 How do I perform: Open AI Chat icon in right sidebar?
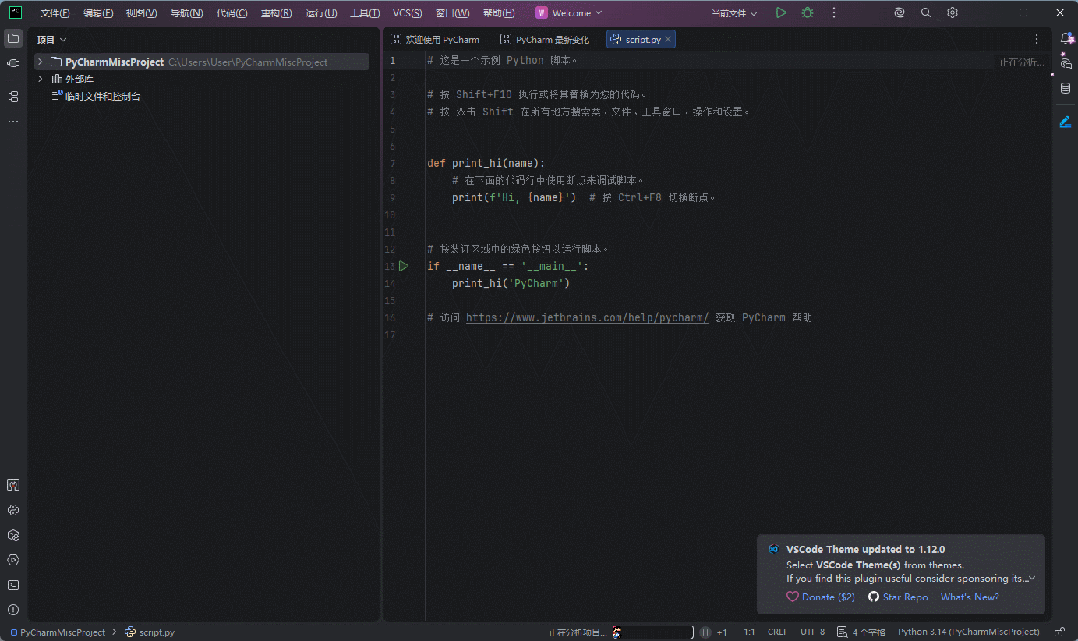click(1066, 63)
